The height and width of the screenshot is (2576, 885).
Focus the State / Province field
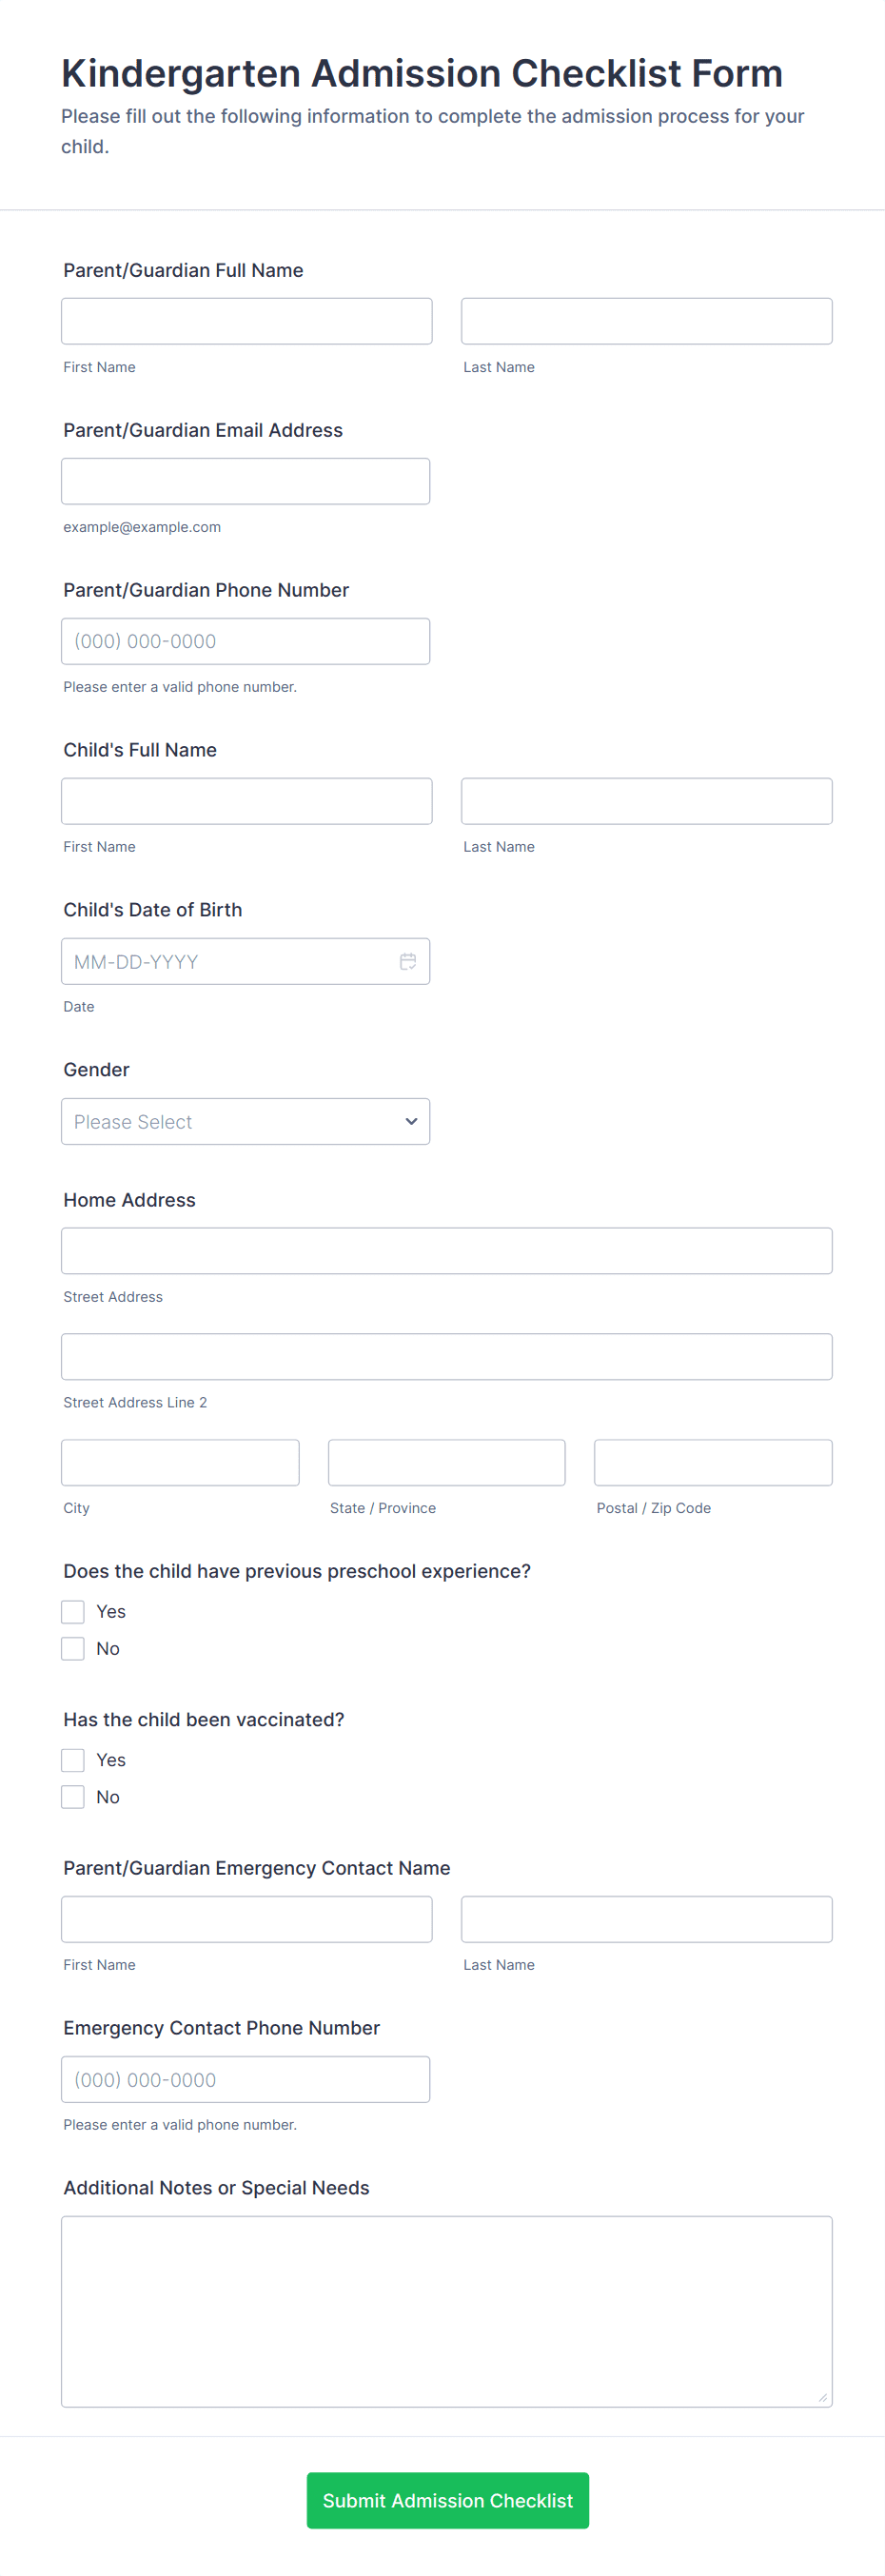click(446, 1462)
